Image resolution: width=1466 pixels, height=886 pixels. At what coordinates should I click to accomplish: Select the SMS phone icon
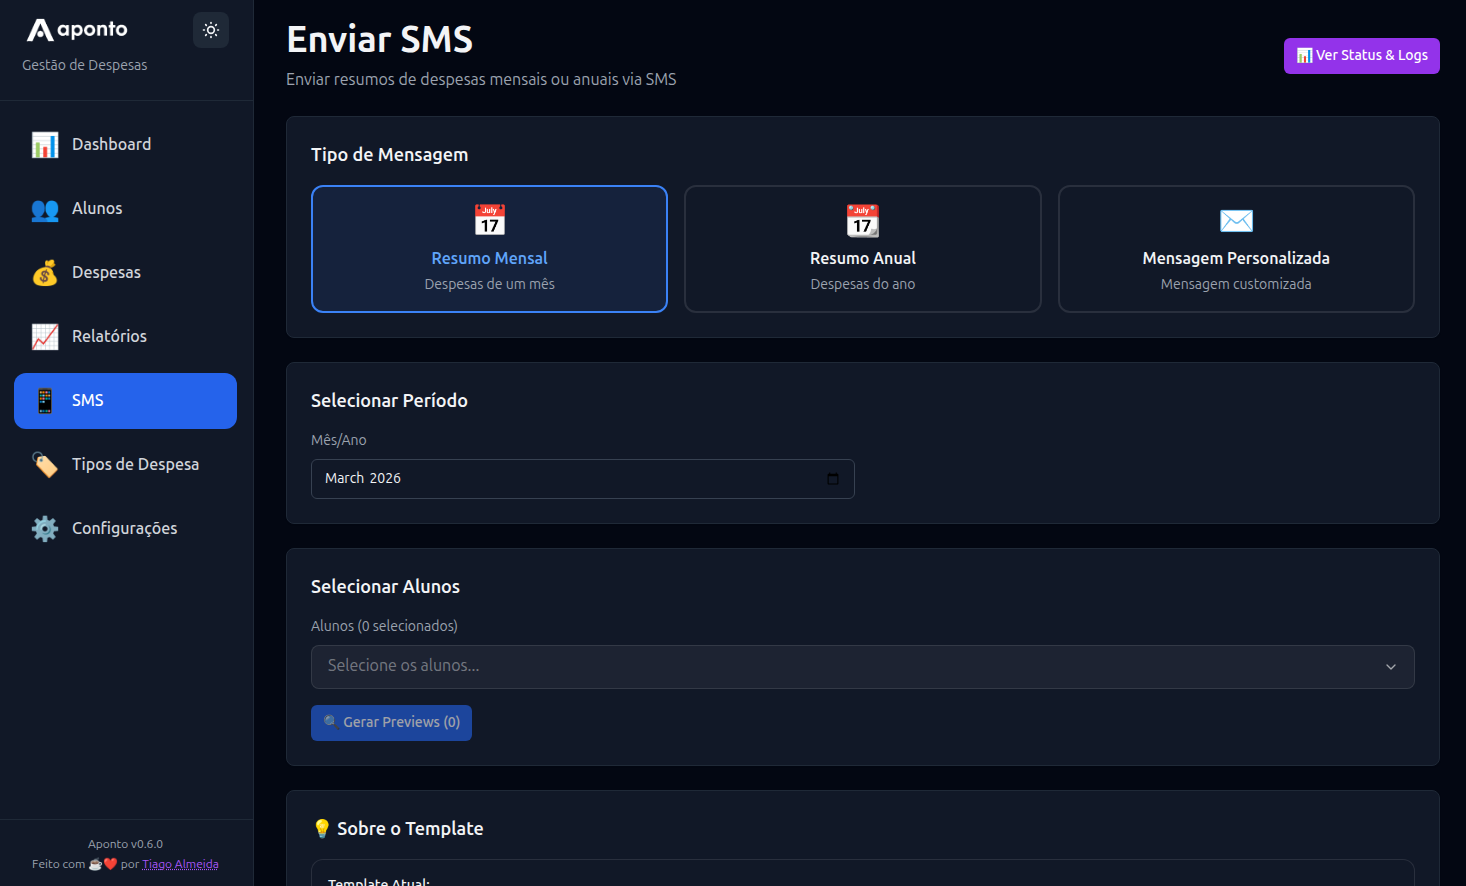(x=44, y=400)
